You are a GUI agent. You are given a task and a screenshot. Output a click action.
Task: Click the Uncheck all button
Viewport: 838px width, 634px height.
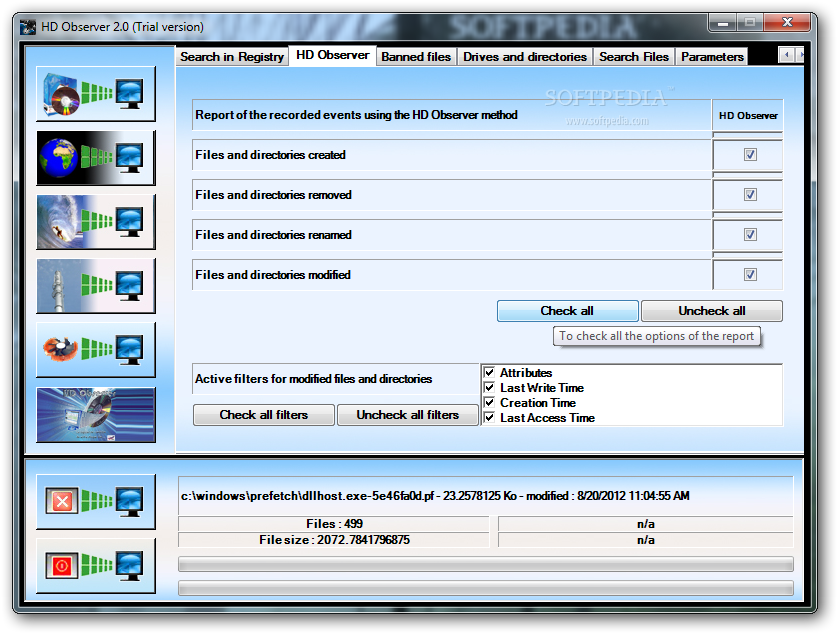712,311
